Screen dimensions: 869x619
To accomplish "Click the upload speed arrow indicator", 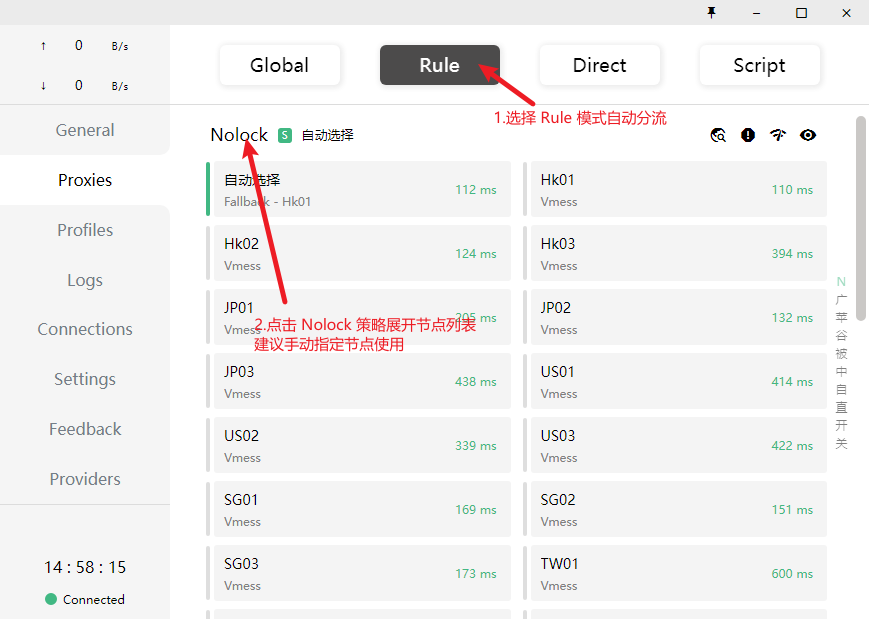I will [43, 46].
